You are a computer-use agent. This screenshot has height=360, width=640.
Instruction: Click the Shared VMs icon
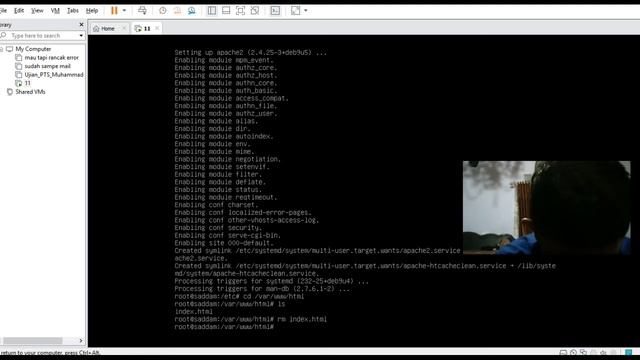coord(10,92)
